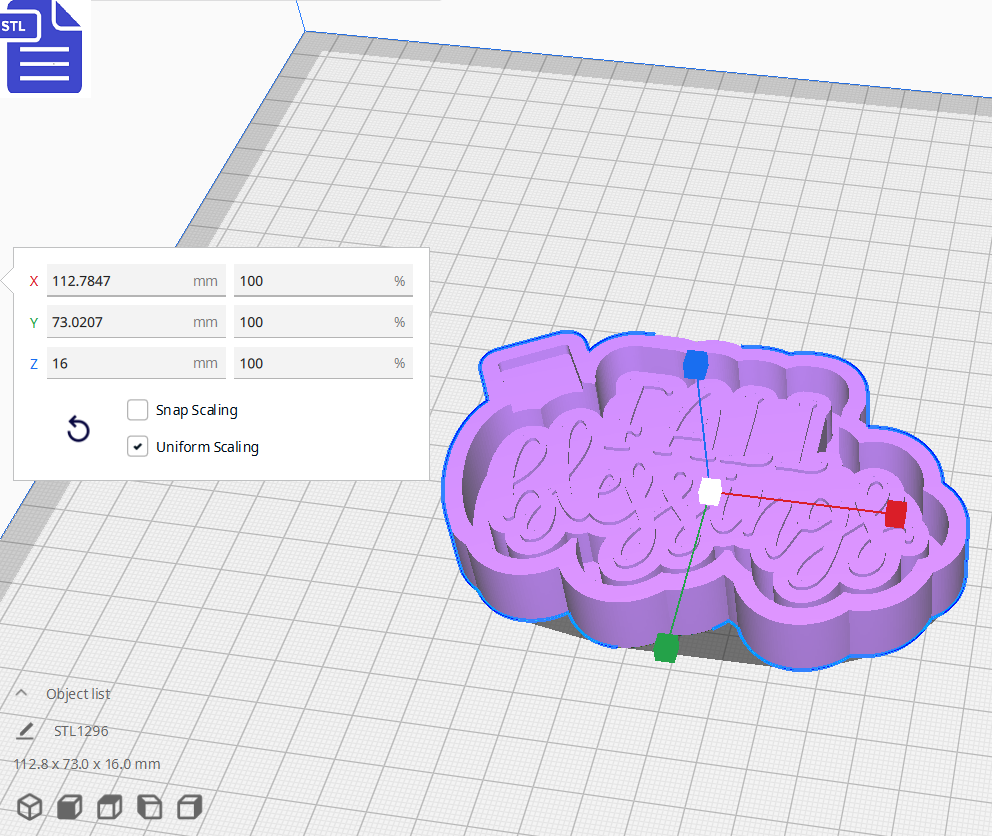Click the STL file icon
The height and width of the screenshot is (836, 992).
pyautogui.click(x=45, y=47)
